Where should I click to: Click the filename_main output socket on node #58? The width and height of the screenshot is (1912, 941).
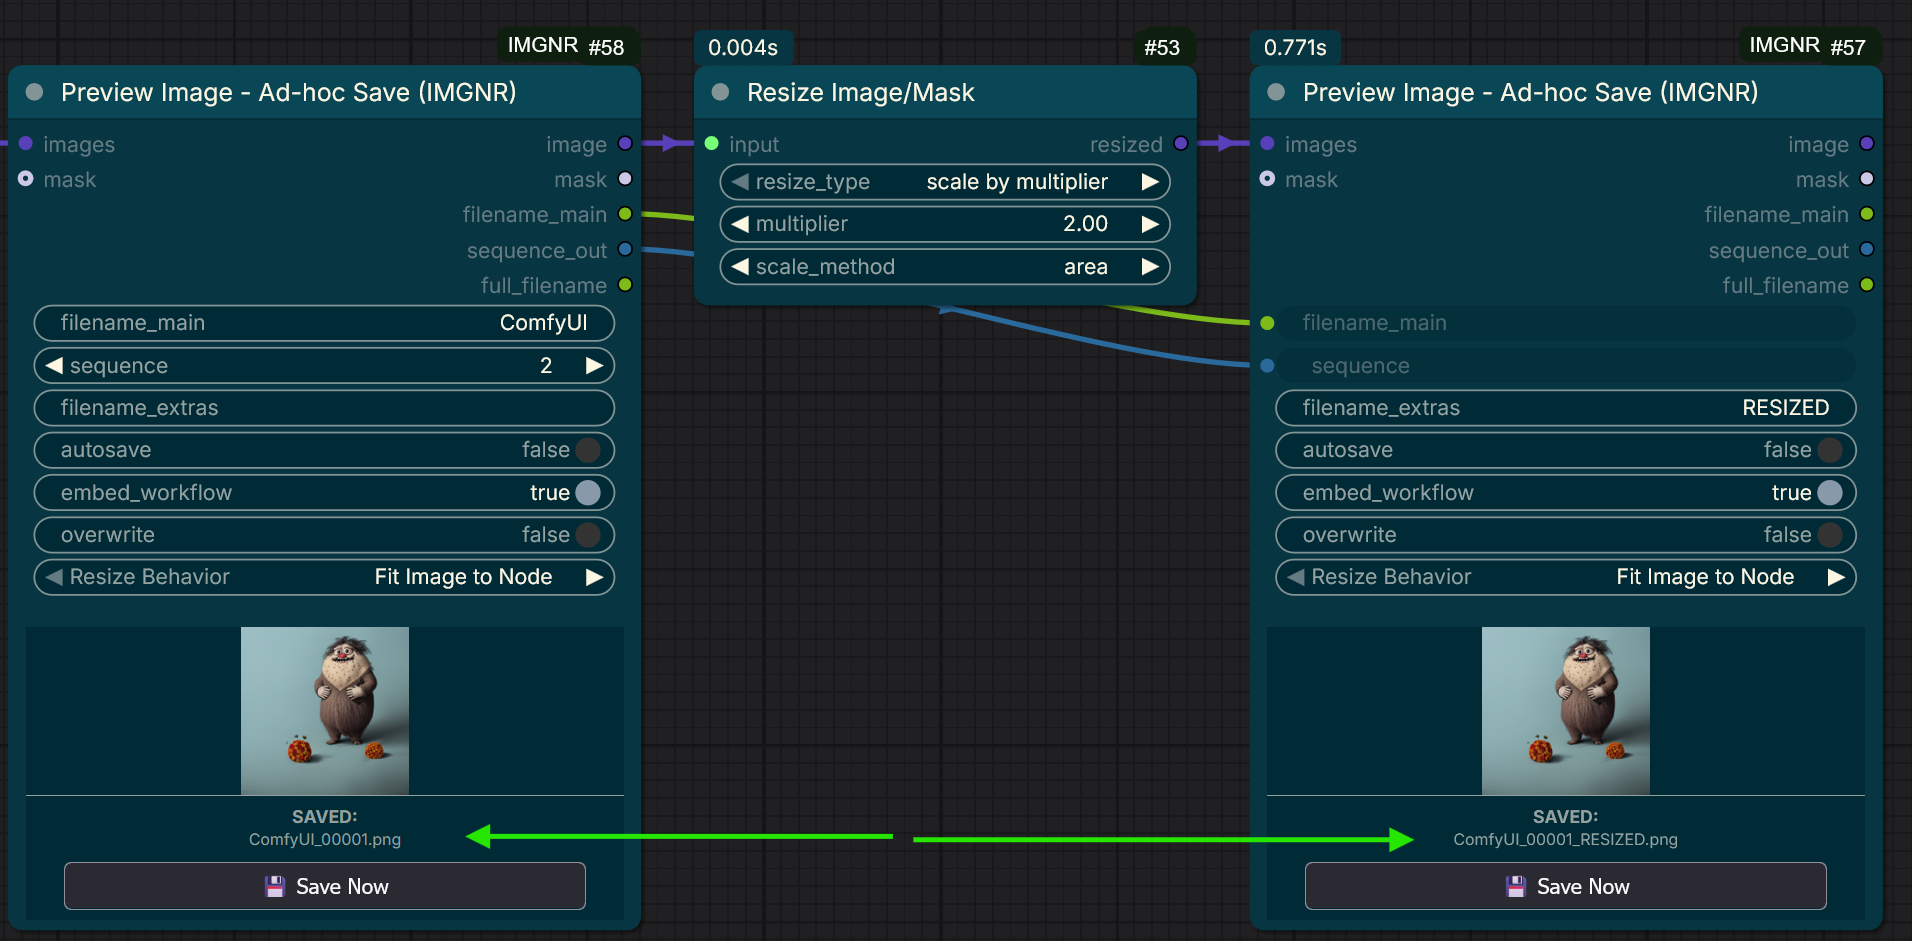coord(625,214)
